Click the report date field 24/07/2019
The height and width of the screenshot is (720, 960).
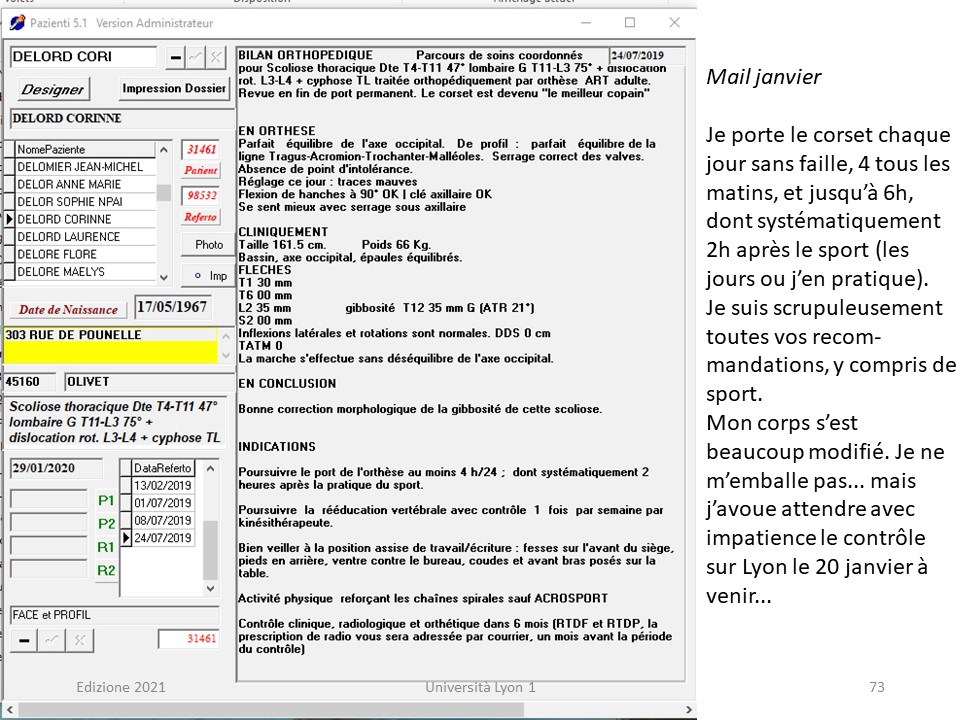pyautogui.click(x=647, y=55)
